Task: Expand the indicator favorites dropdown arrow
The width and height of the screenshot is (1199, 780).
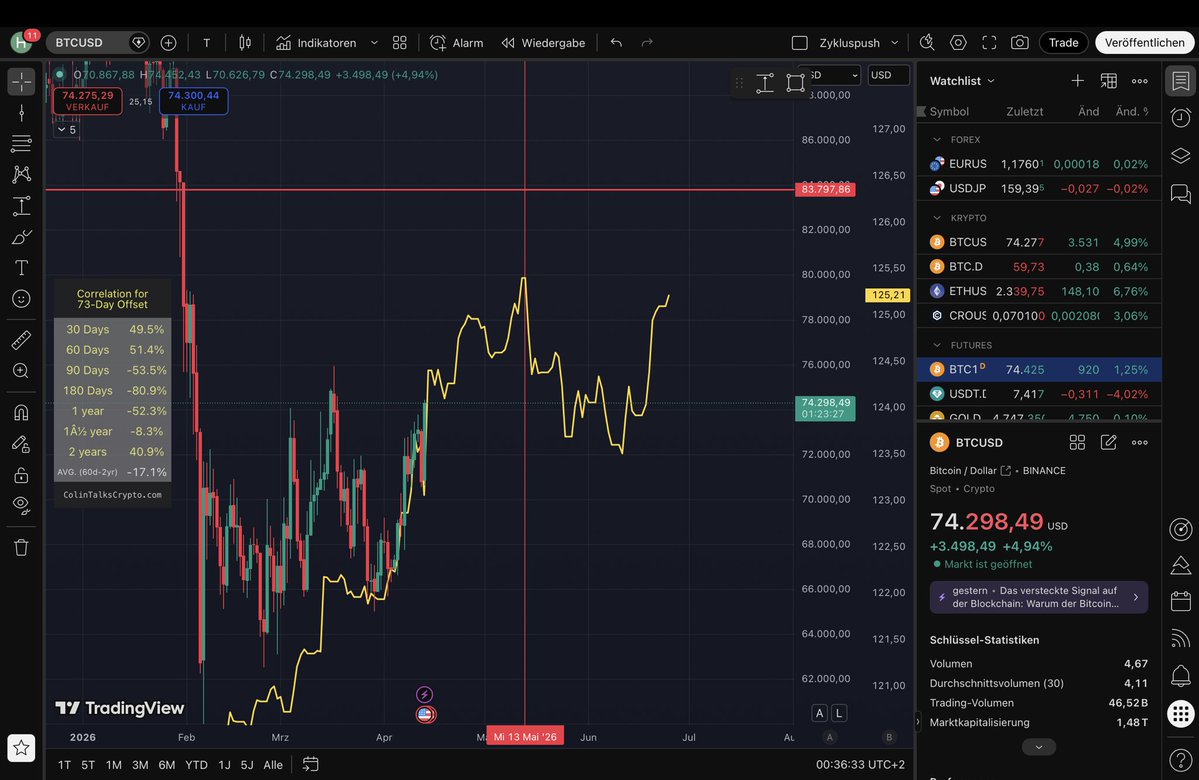Action: (374, 43)
